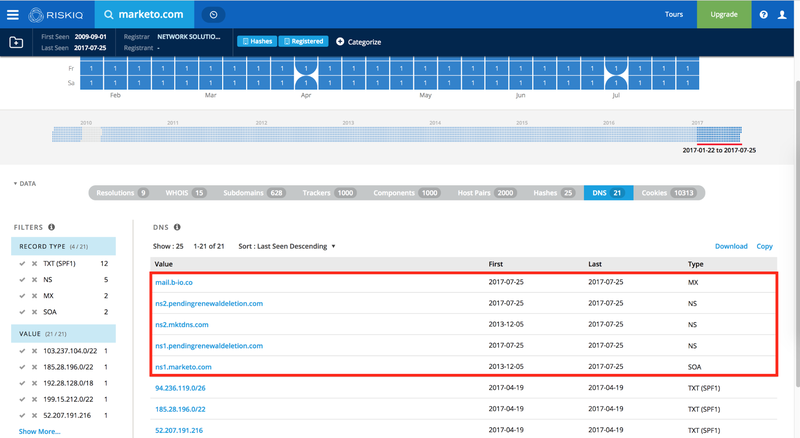Open ns2.mktdns.com record

point(182,325)
